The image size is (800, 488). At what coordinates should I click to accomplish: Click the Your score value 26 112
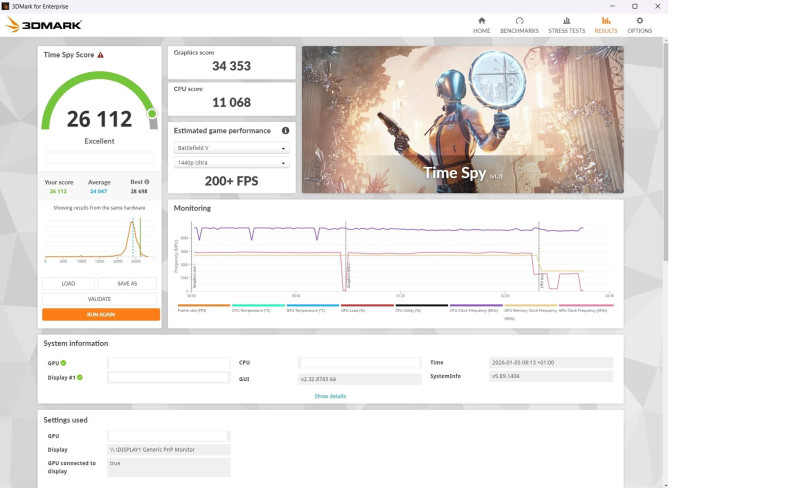58,191
